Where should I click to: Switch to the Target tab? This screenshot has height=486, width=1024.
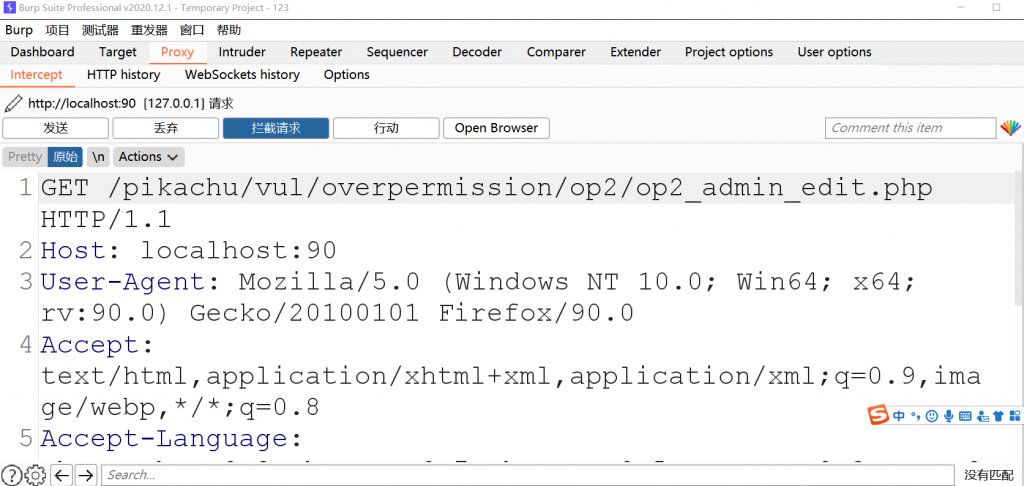118,52
